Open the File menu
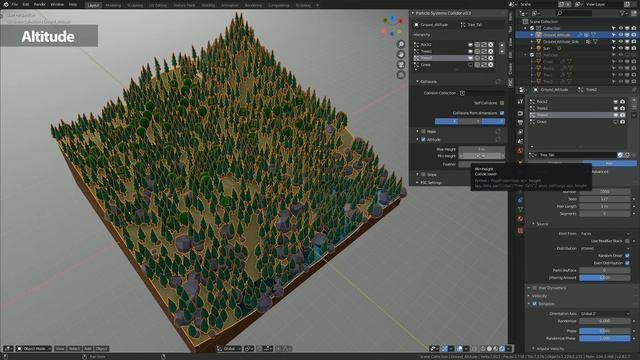This screenshot has width=640, height=360. (x=15, y=4)
